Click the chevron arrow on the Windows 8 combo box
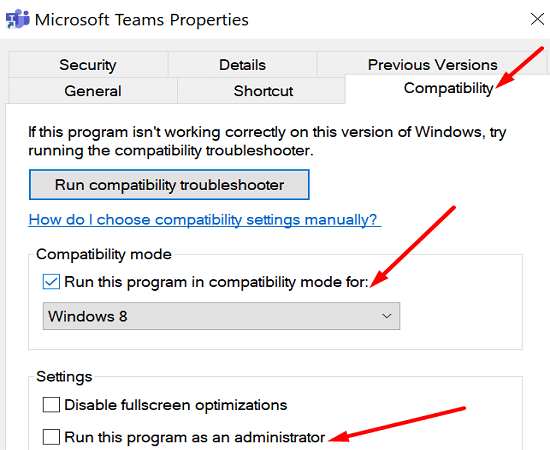The image size is (550, 450). (387, 316)
